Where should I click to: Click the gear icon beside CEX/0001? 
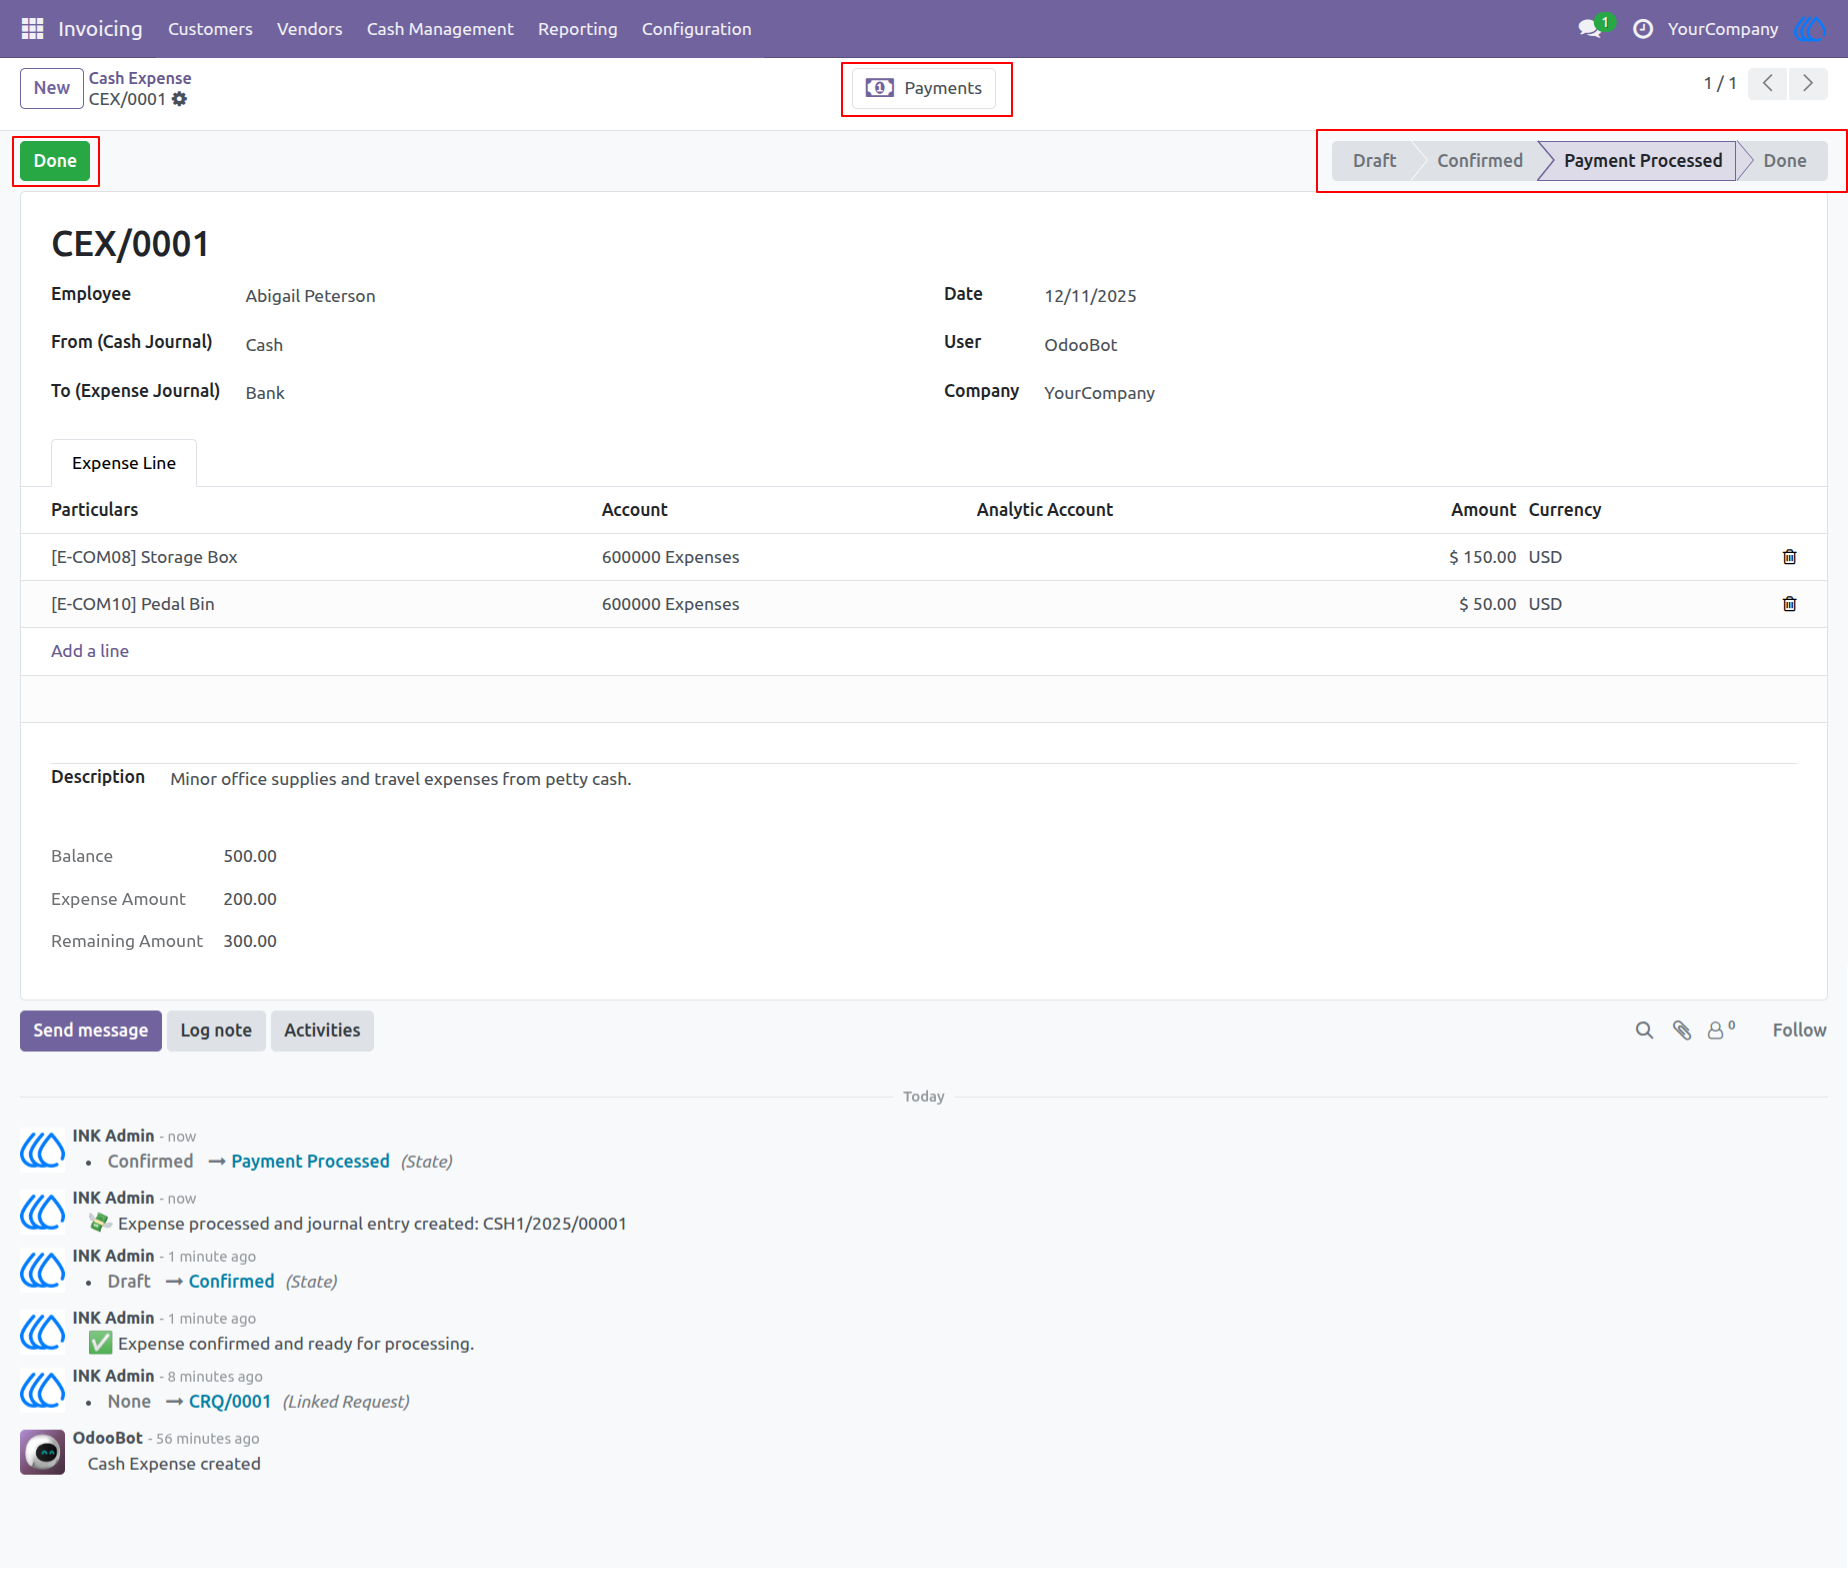tap(179, 99)
